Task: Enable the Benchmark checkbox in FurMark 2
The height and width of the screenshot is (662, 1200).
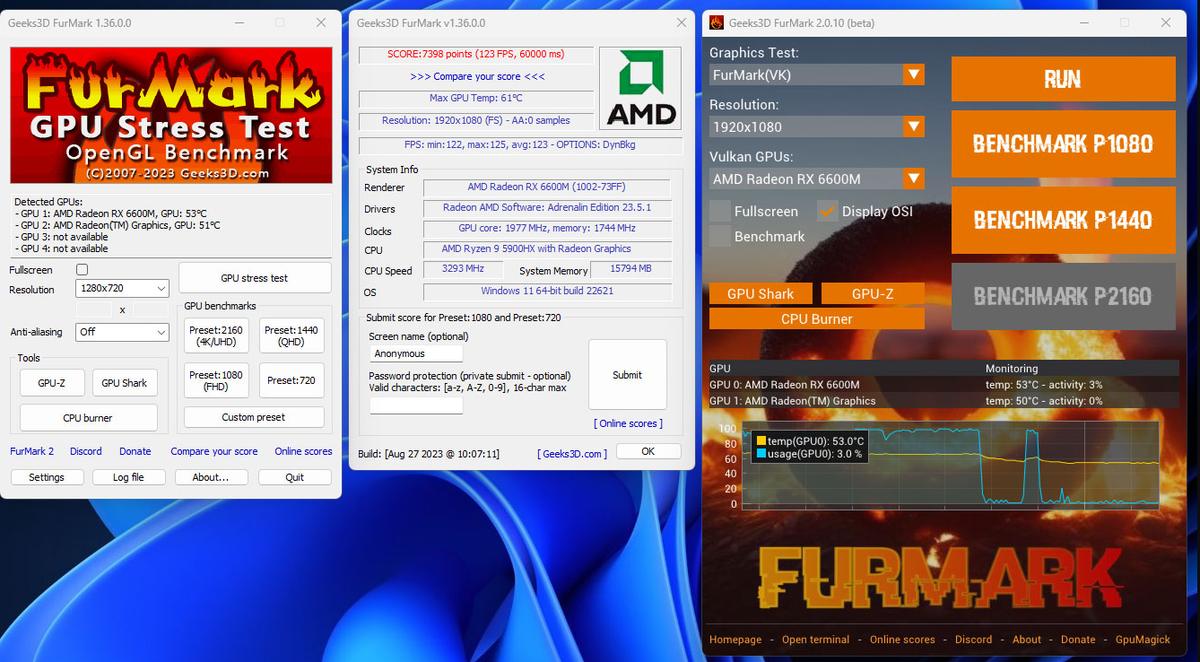Action: [719, 236]
